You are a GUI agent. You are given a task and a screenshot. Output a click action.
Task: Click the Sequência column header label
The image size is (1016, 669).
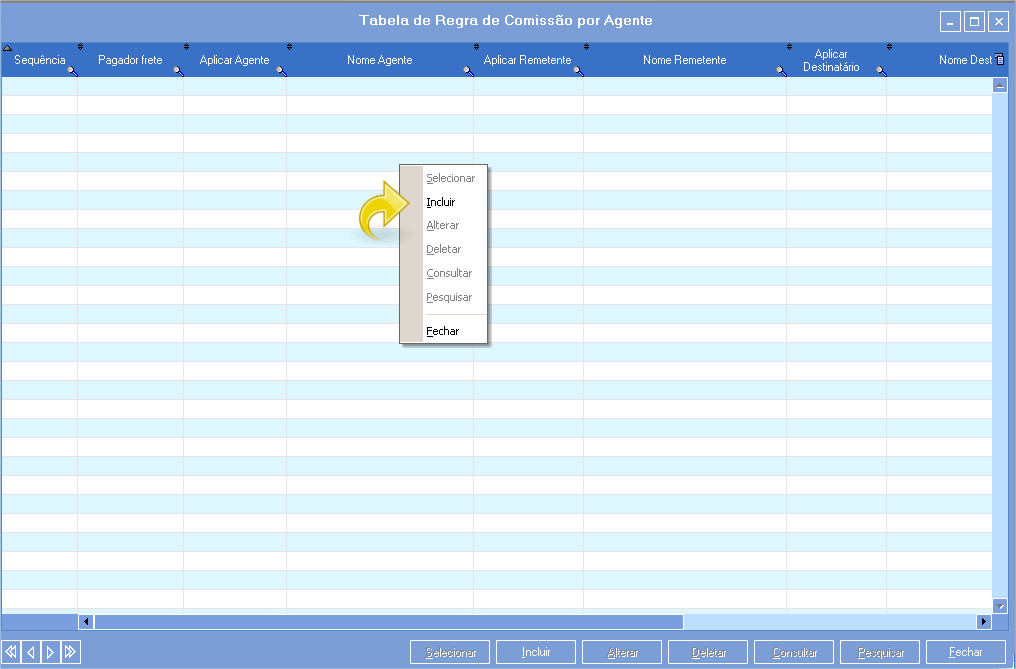point(40,60)
